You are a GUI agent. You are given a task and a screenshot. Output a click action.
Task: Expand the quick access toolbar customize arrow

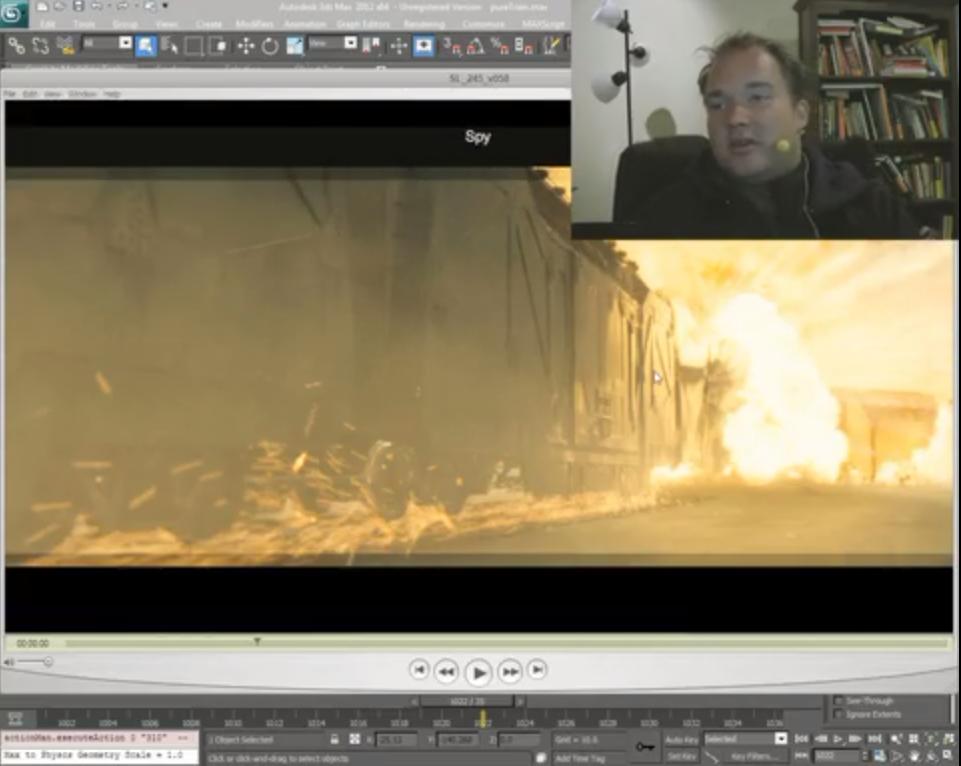coord(165,7)
